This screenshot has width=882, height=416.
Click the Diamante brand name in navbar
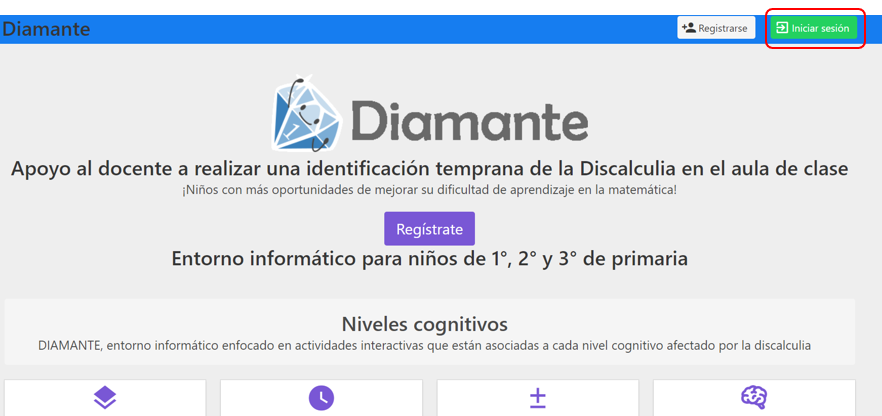coord(46,29)
